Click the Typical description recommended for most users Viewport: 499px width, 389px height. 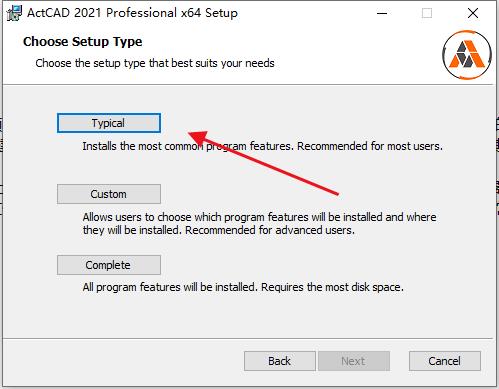point(263,146)
